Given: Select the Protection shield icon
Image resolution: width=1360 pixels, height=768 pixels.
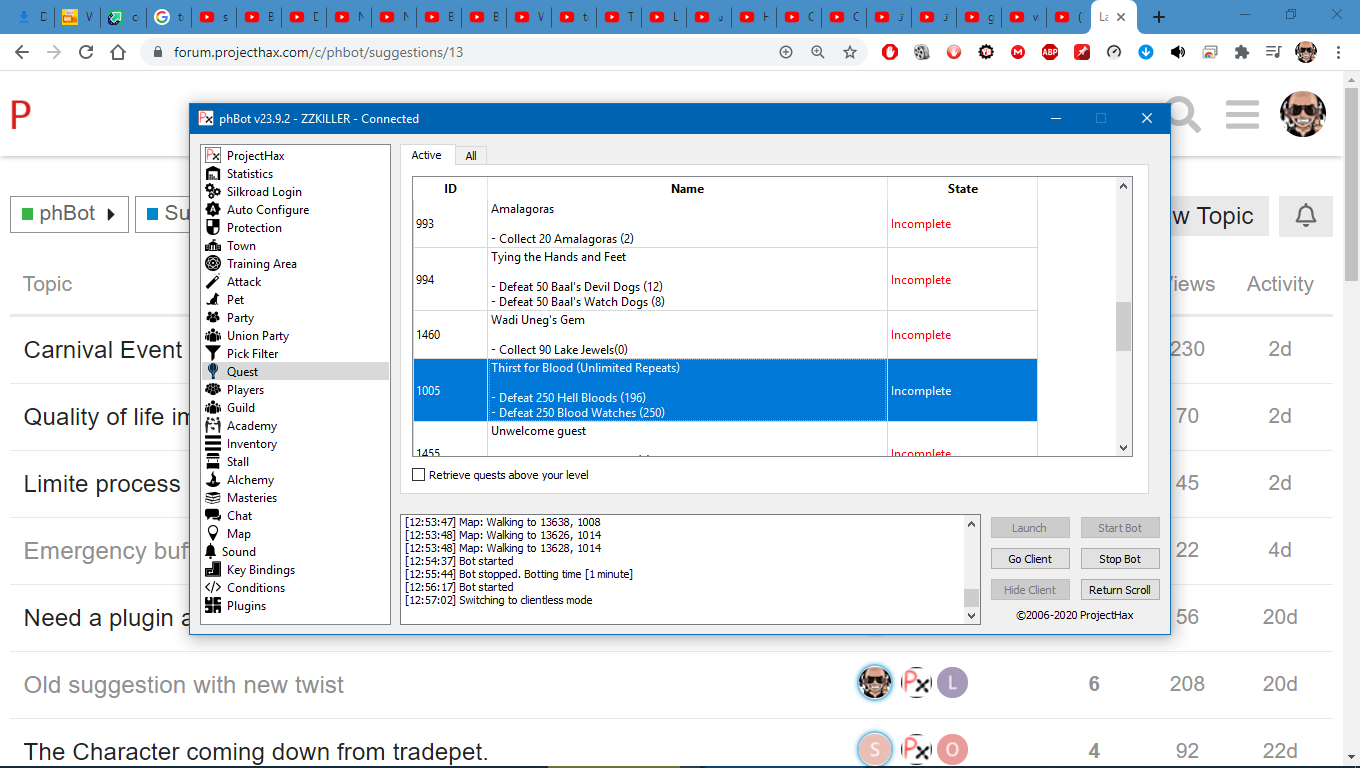Looking at the screenshot, I should pos(212,228).
